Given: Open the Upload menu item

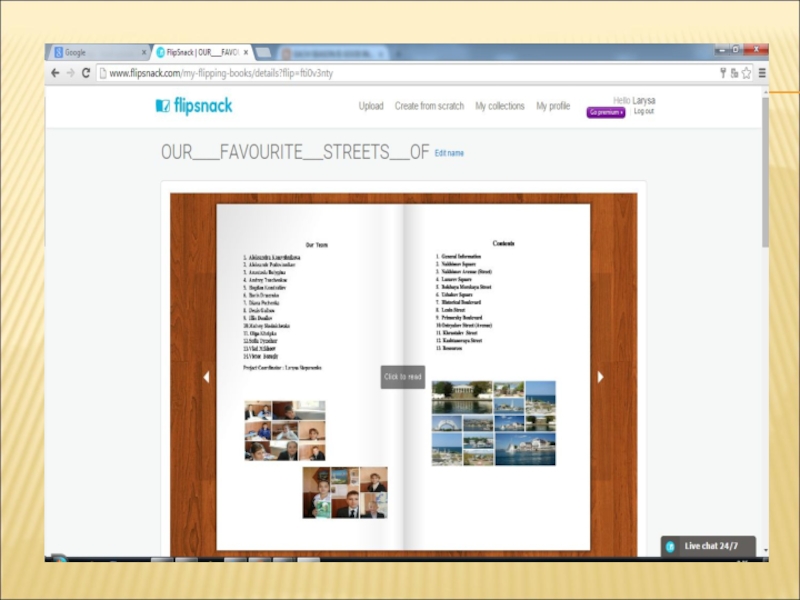Looking at the screenshot, I should 371,106.
